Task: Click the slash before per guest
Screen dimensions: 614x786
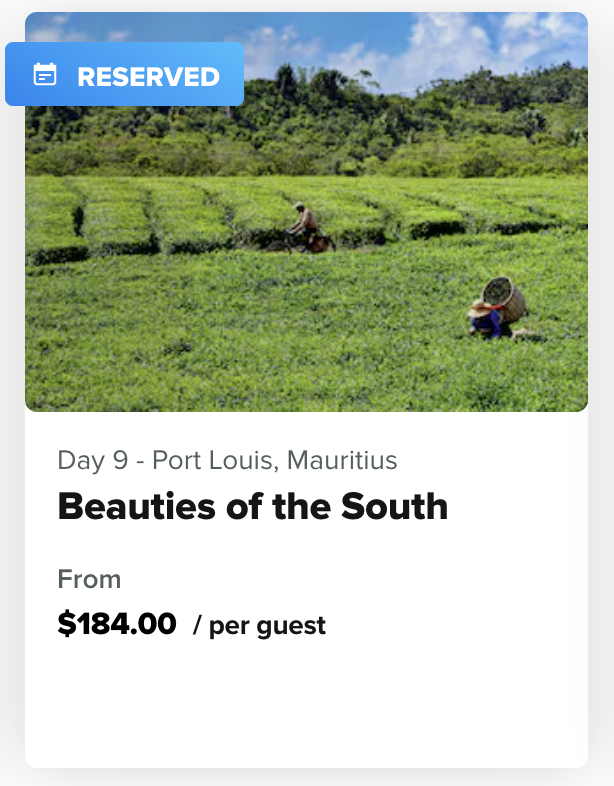Action: (x=197, y=626)
